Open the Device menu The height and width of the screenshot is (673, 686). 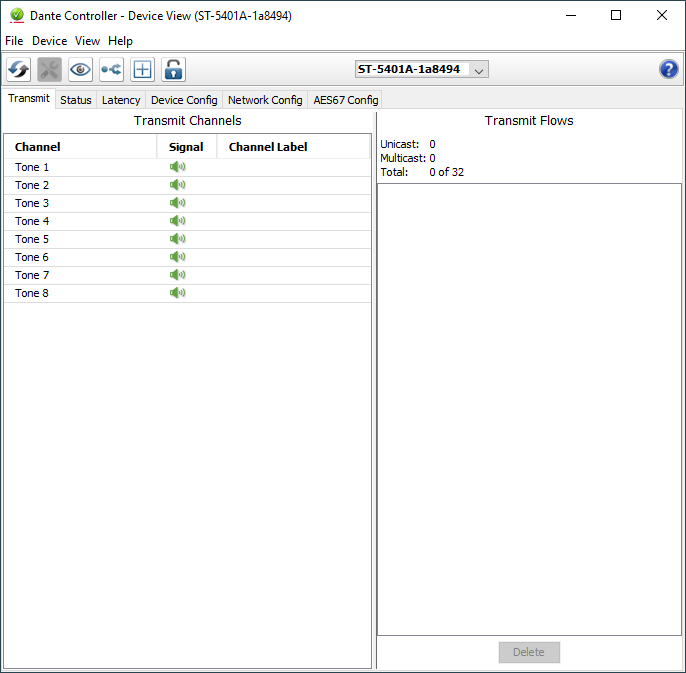click(49, 41)
